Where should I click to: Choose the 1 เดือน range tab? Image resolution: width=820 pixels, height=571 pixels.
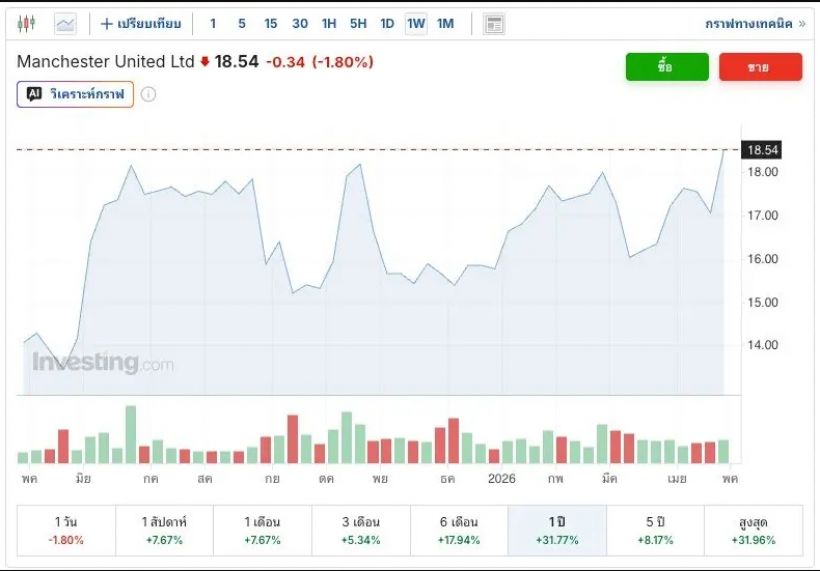(x=263, y=530)
